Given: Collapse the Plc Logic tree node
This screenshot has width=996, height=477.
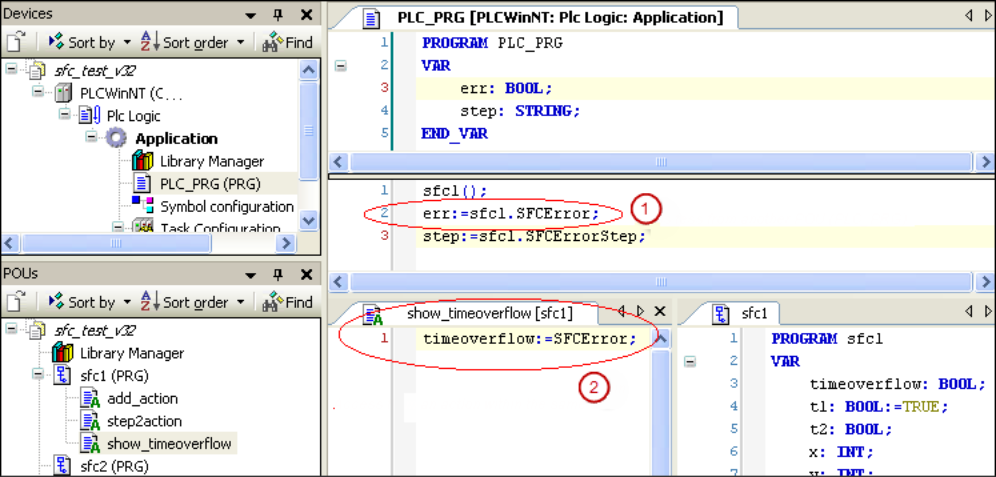Looking at the screenshot, I should pos(64,115).
